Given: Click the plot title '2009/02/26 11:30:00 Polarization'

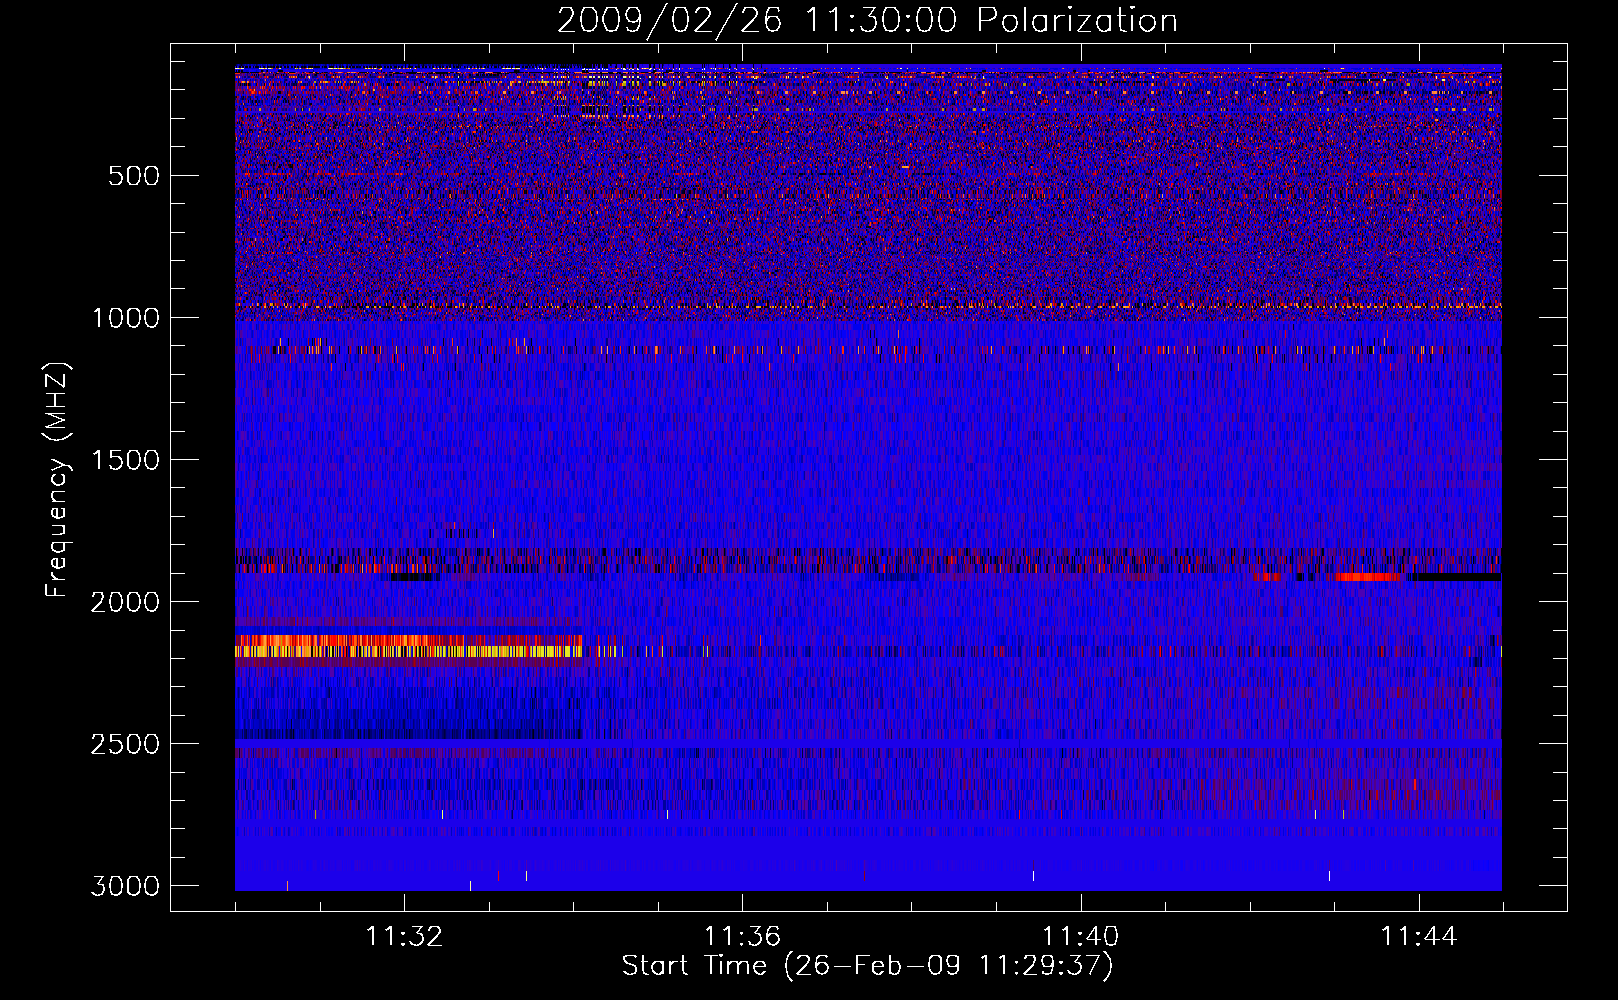Looking at the screenshot, I should 867,21.
